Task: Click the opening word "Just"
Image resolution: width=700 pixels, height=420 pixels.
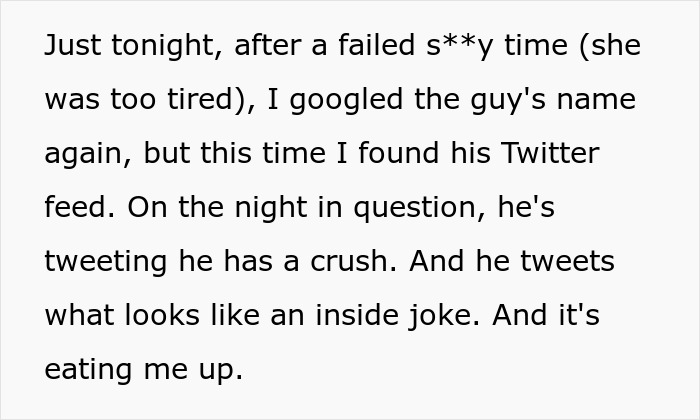Action: click(72, 46)
